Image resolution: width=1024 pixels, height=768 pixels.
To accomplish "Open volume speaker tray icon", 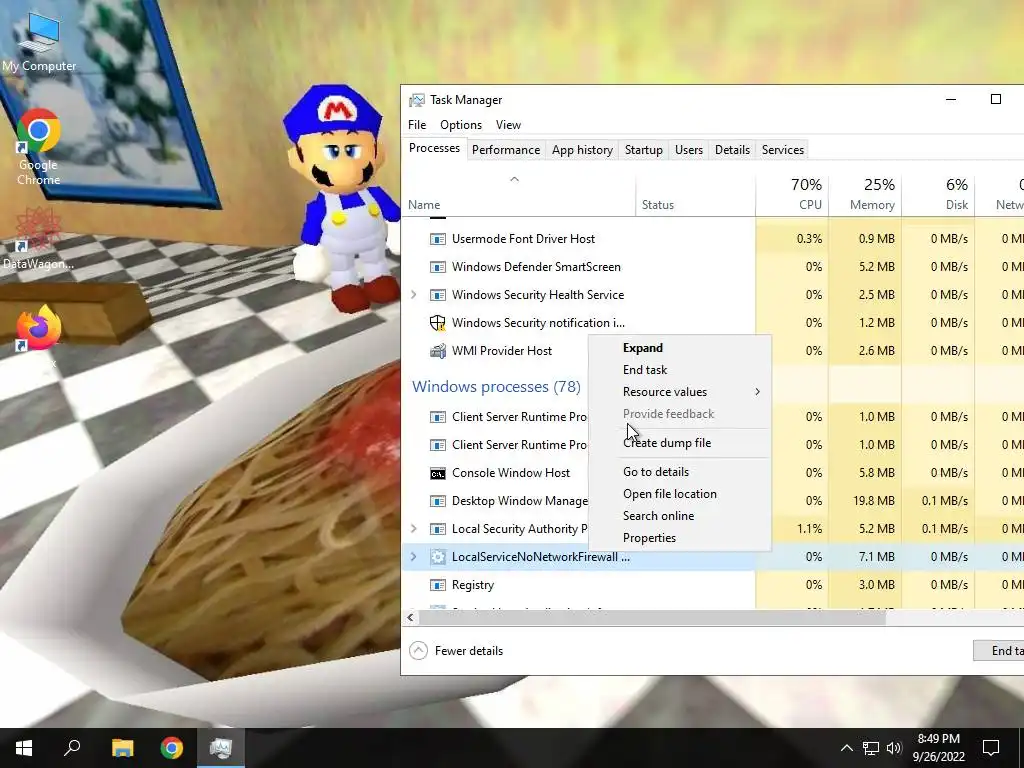I will tap(894, 748).
